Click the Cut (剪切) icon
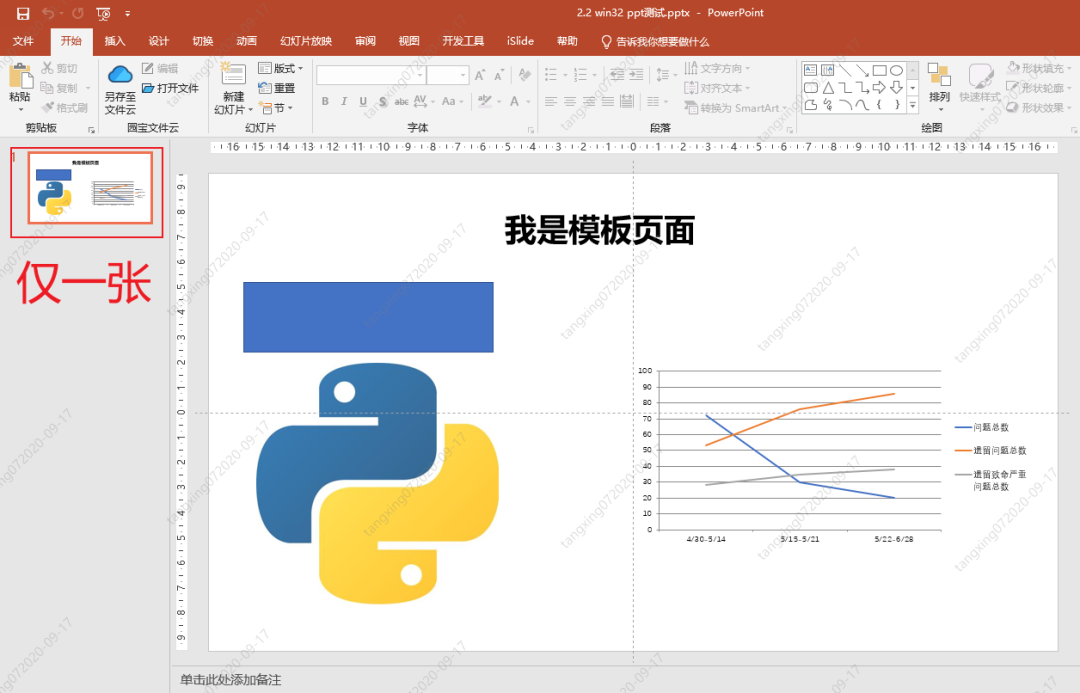 [x=47, y=68]
